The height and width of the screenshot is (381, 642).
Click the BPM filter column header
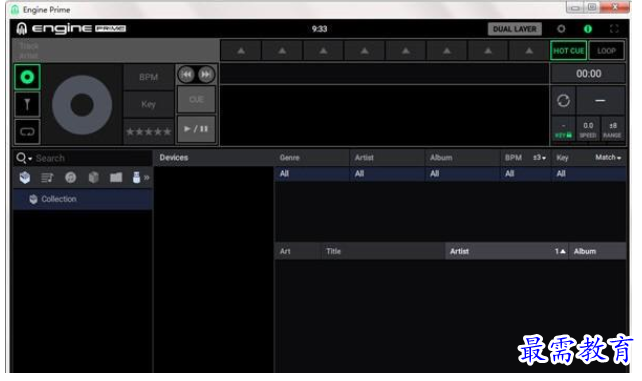click(513, 158)
